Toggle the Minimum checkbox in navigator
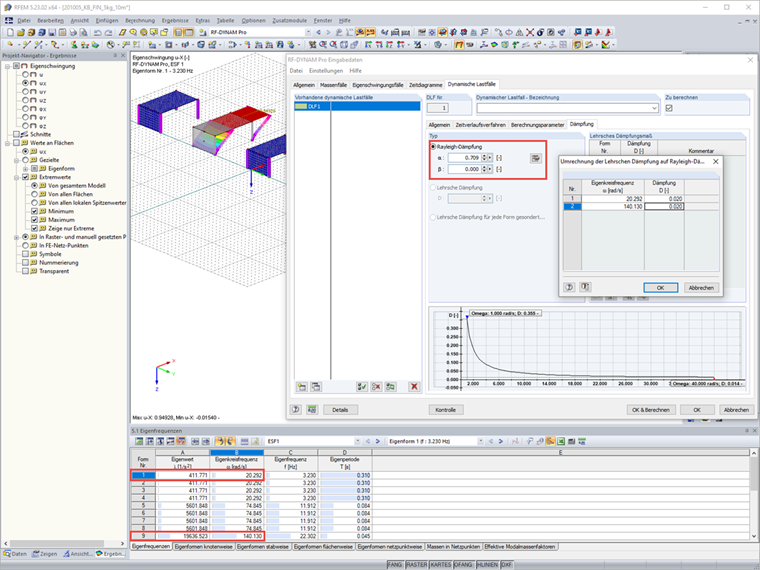The height and width of the screenshot is (570, 760). [34, 211]
